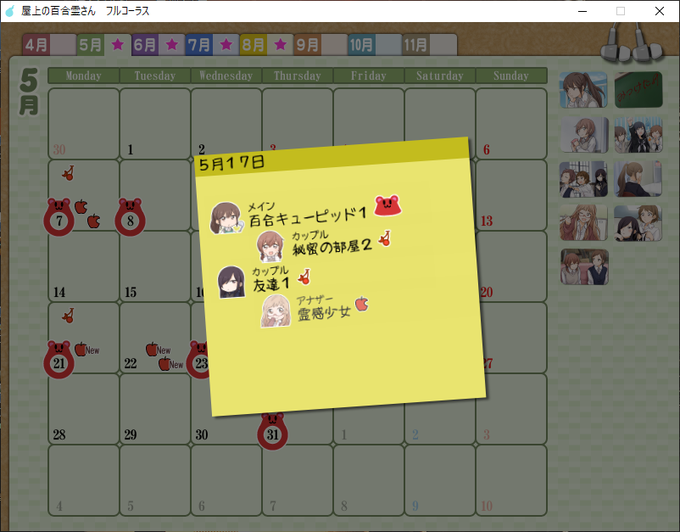Click the cherry icon beside 友達1
680x532 pixels.
click(x=304, y=276)
